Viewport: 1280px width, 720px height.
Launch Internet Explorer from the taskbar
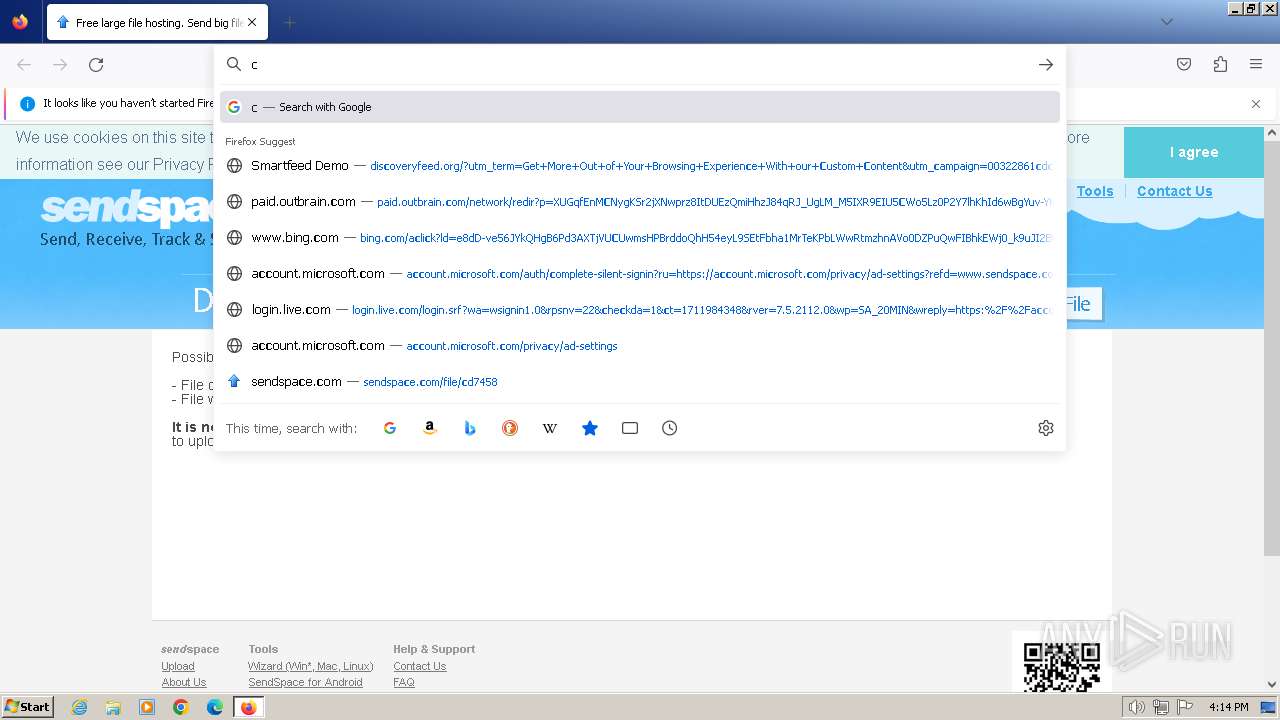[80, 707]
